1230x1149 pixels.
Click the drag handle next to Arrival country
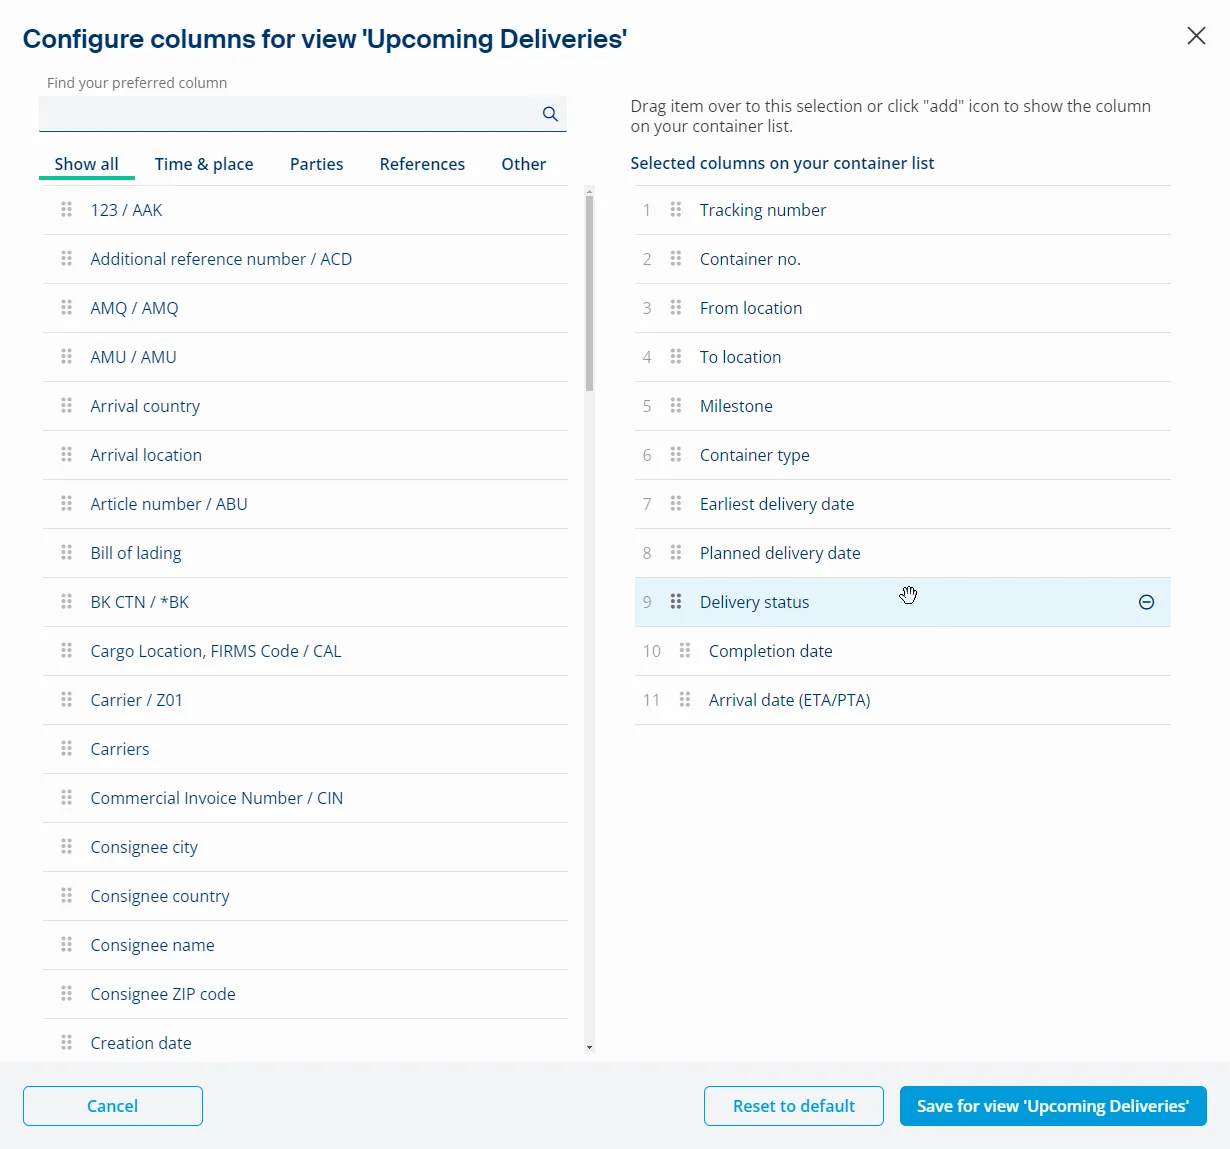66,406
